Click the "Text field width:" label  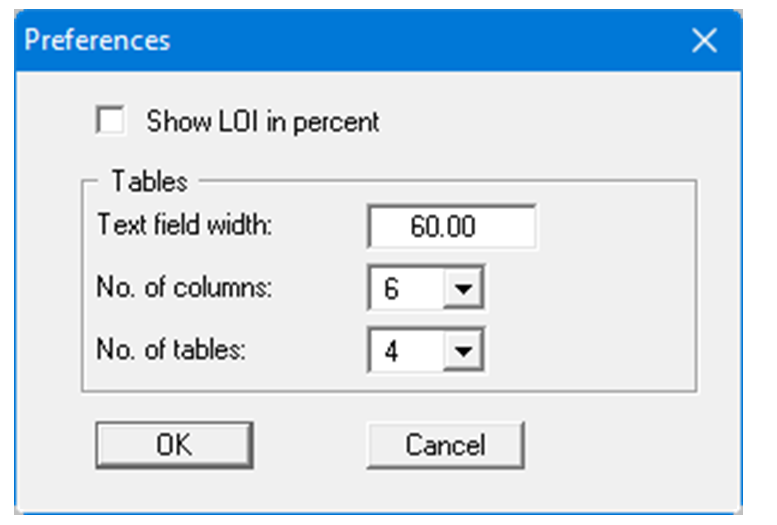pos(184,225)
